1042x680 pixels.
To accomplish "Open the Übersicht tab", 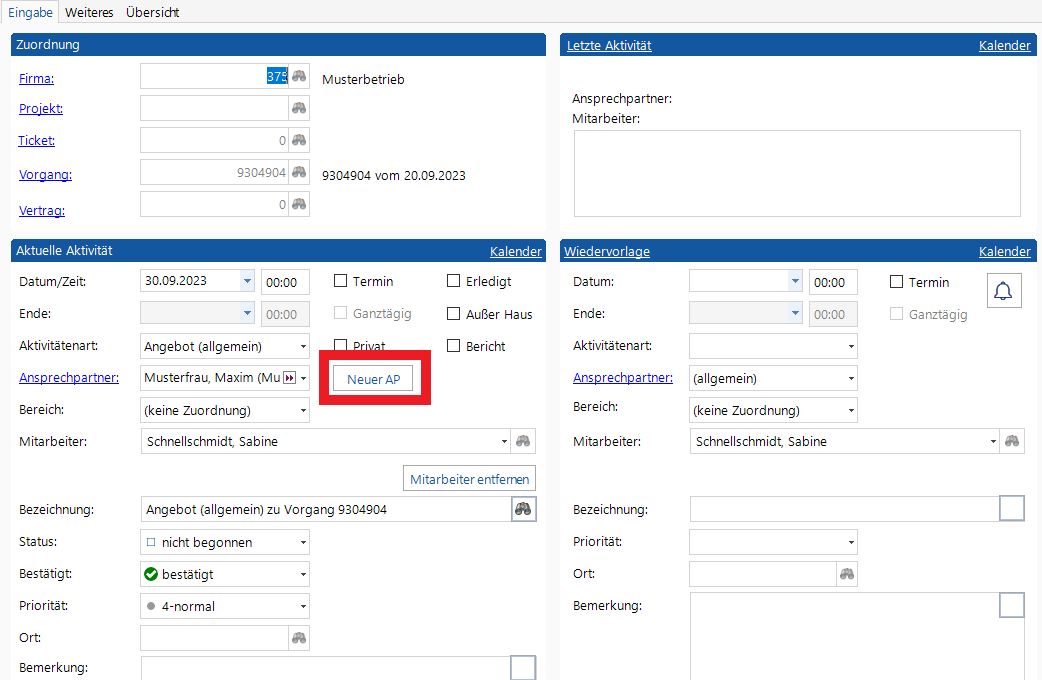I will (x=152, y=12).
